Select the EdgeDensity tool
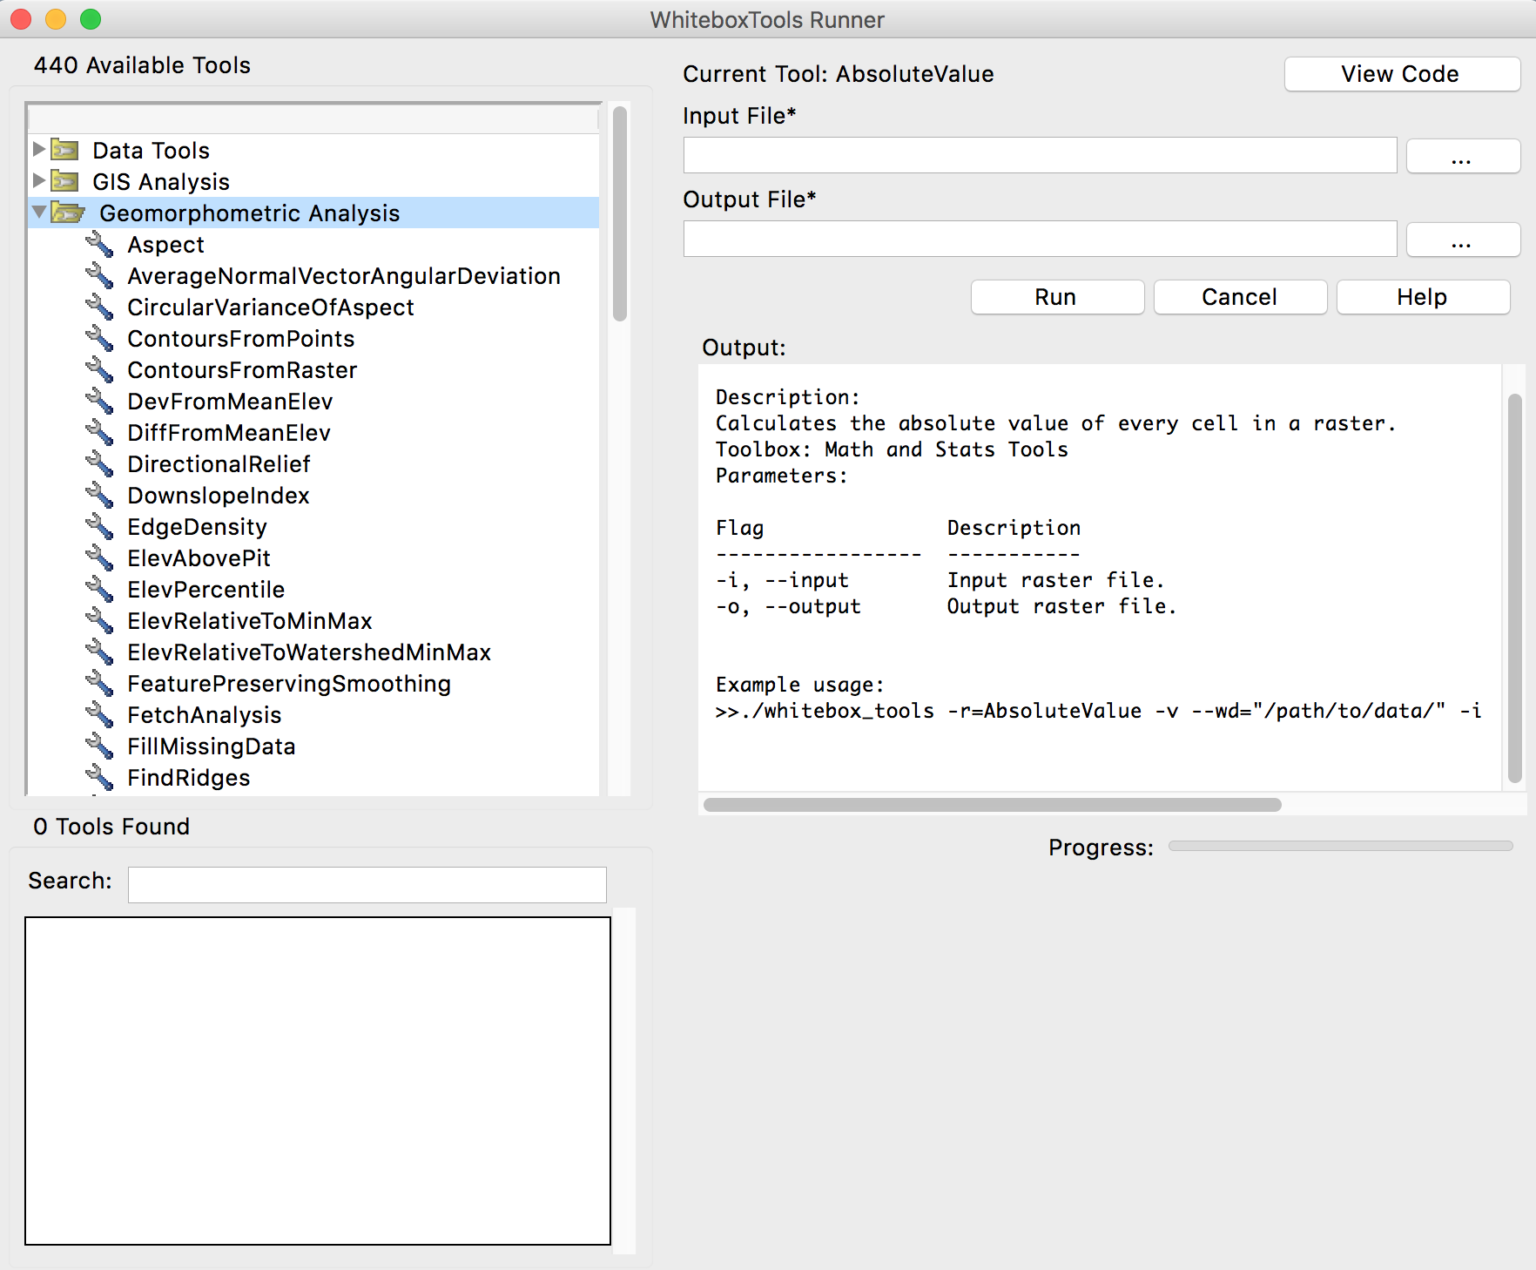1536x1270 pixels. [x=197, y=526]
